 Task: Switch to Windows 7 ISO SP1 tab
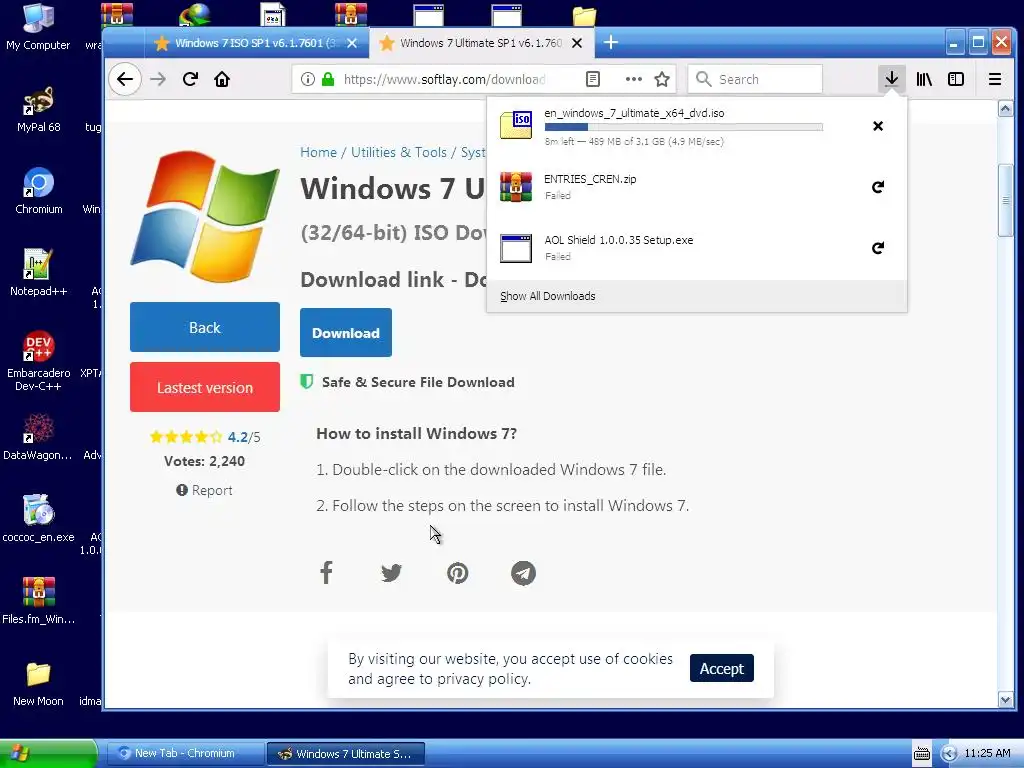(255, 43)
